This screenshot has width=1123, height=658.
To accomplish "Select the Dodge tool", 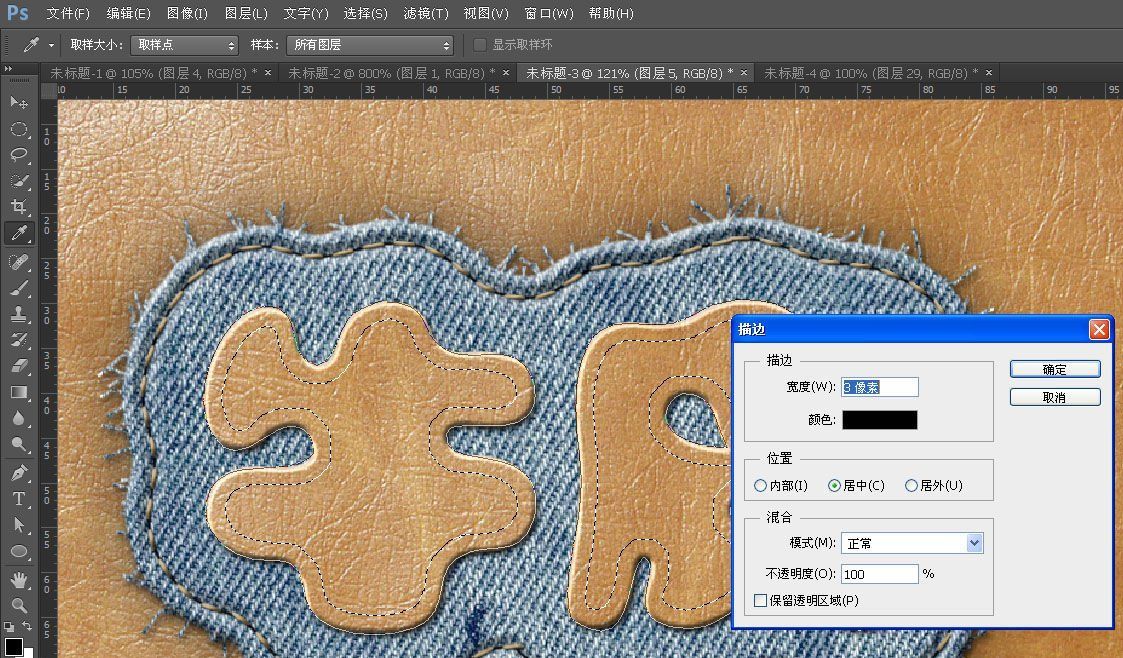I will pyautogui.click(x=19, y=444).
